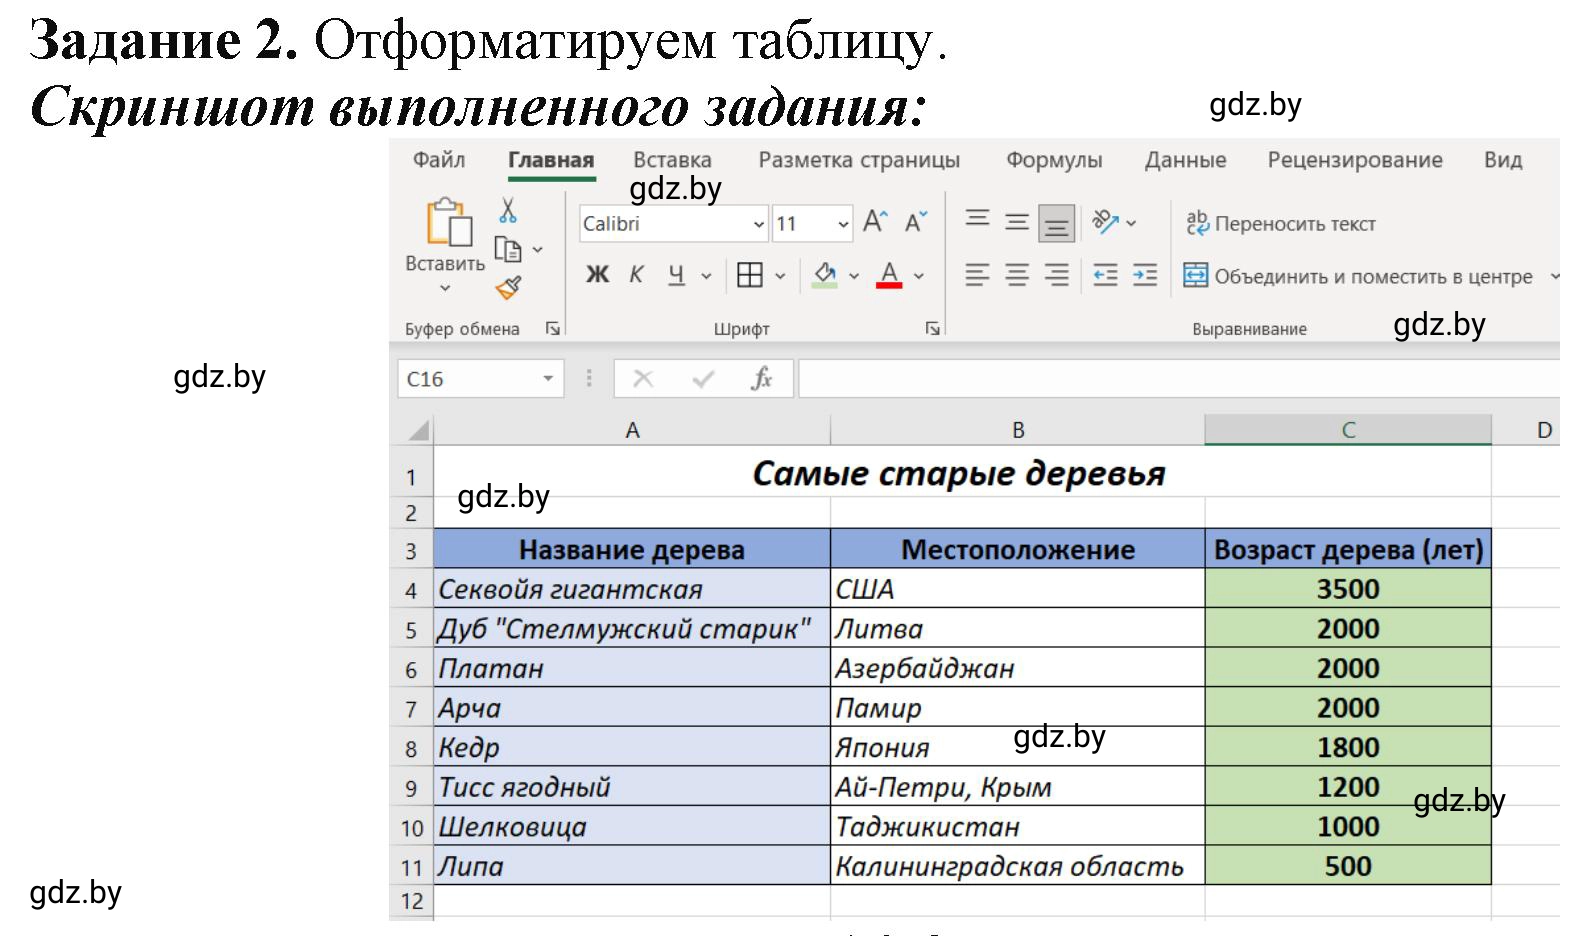Toggle italic formatting (К)
The image size is (1581, 936).
click(636, 275)
